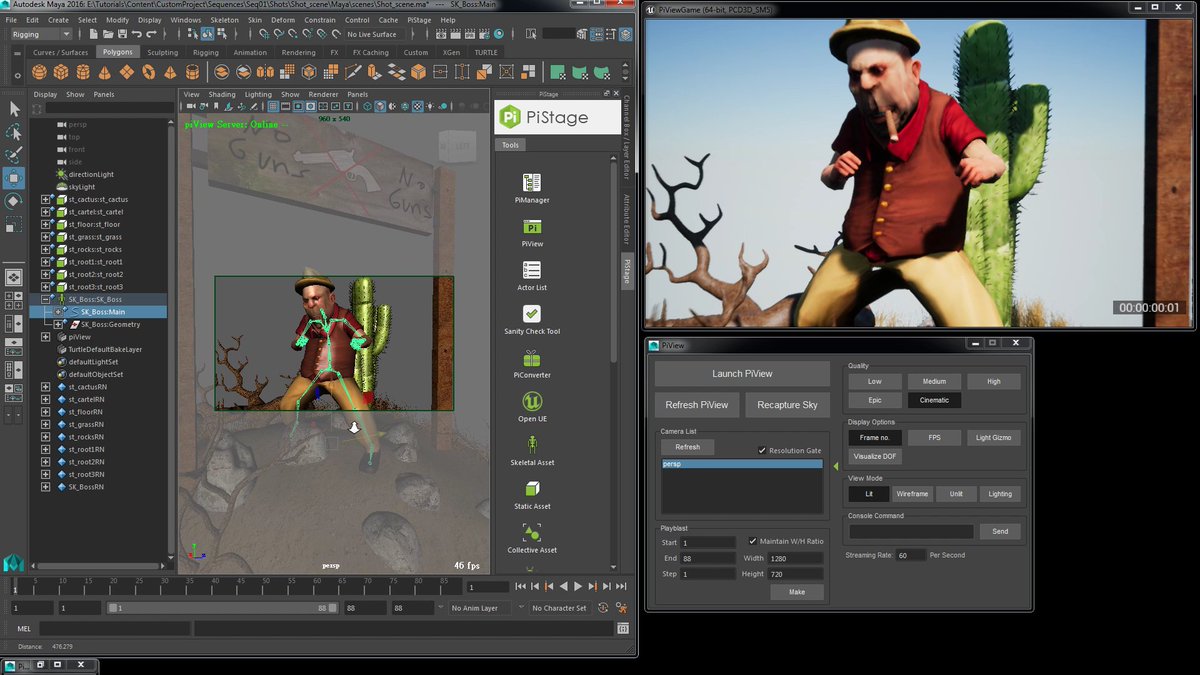Toggle the auto keyframe icon
This screenshot has height=675, width=1200.
(x=603, y=608)
